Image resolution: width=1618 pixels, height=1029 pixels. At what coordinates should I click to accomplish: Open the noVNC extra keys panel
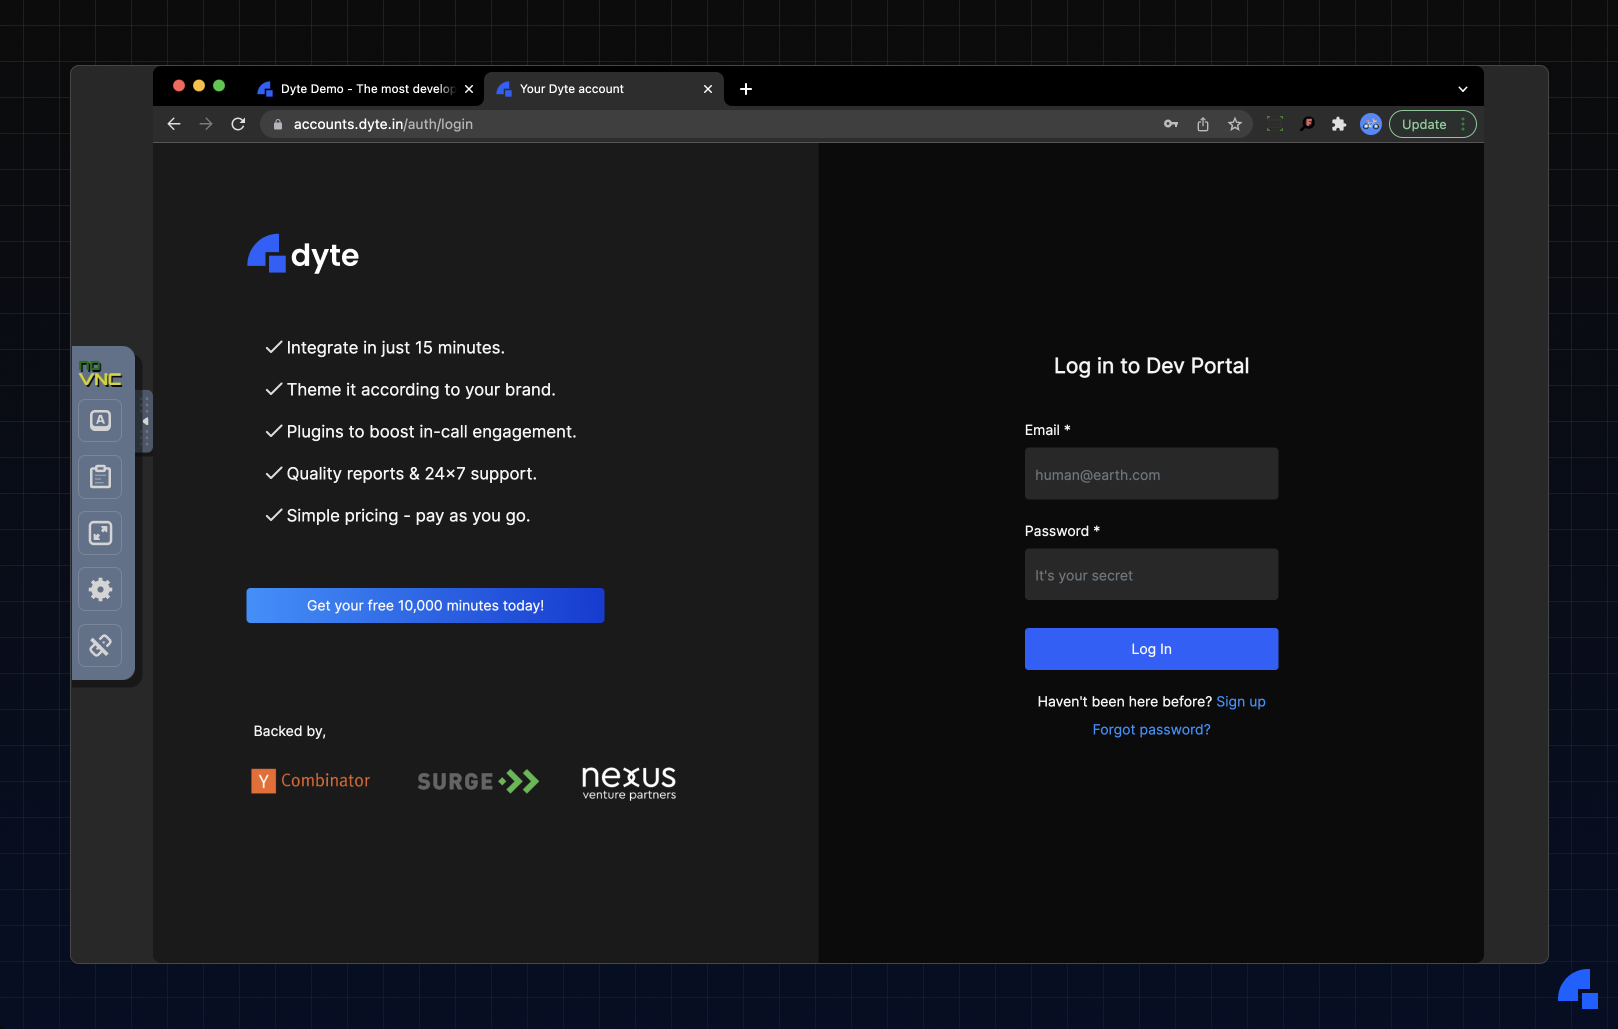(x=100, y=420)
